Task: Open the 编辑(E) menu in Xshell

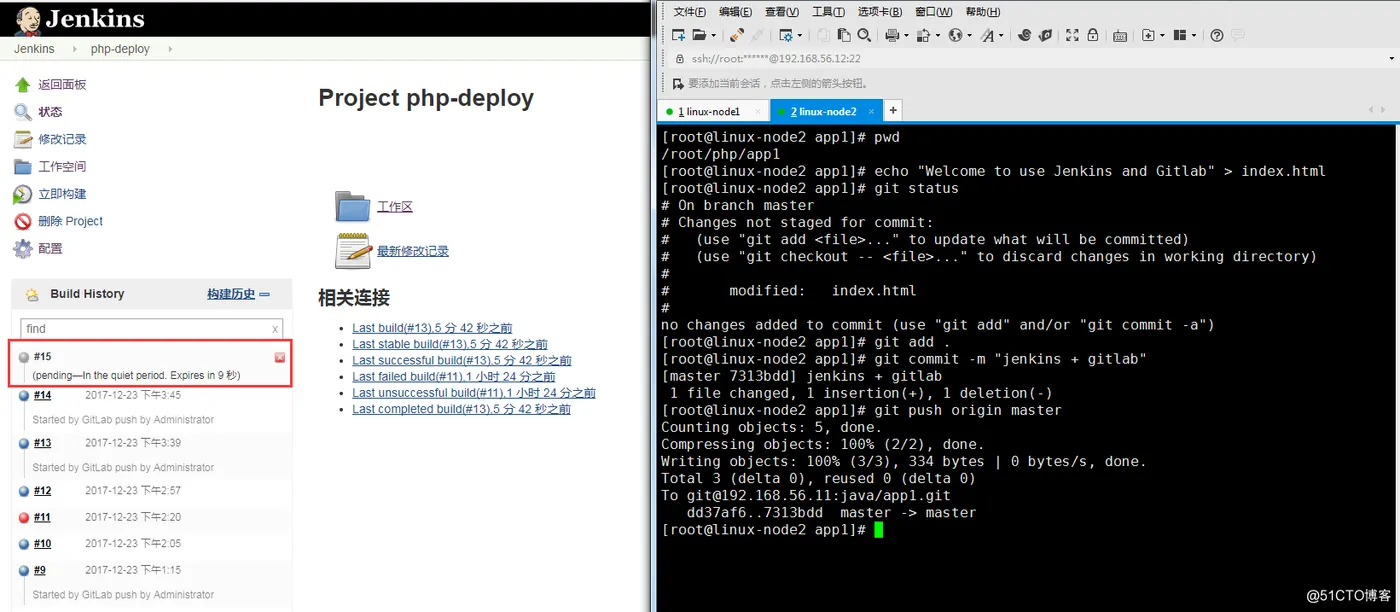Action: [735, 12]
